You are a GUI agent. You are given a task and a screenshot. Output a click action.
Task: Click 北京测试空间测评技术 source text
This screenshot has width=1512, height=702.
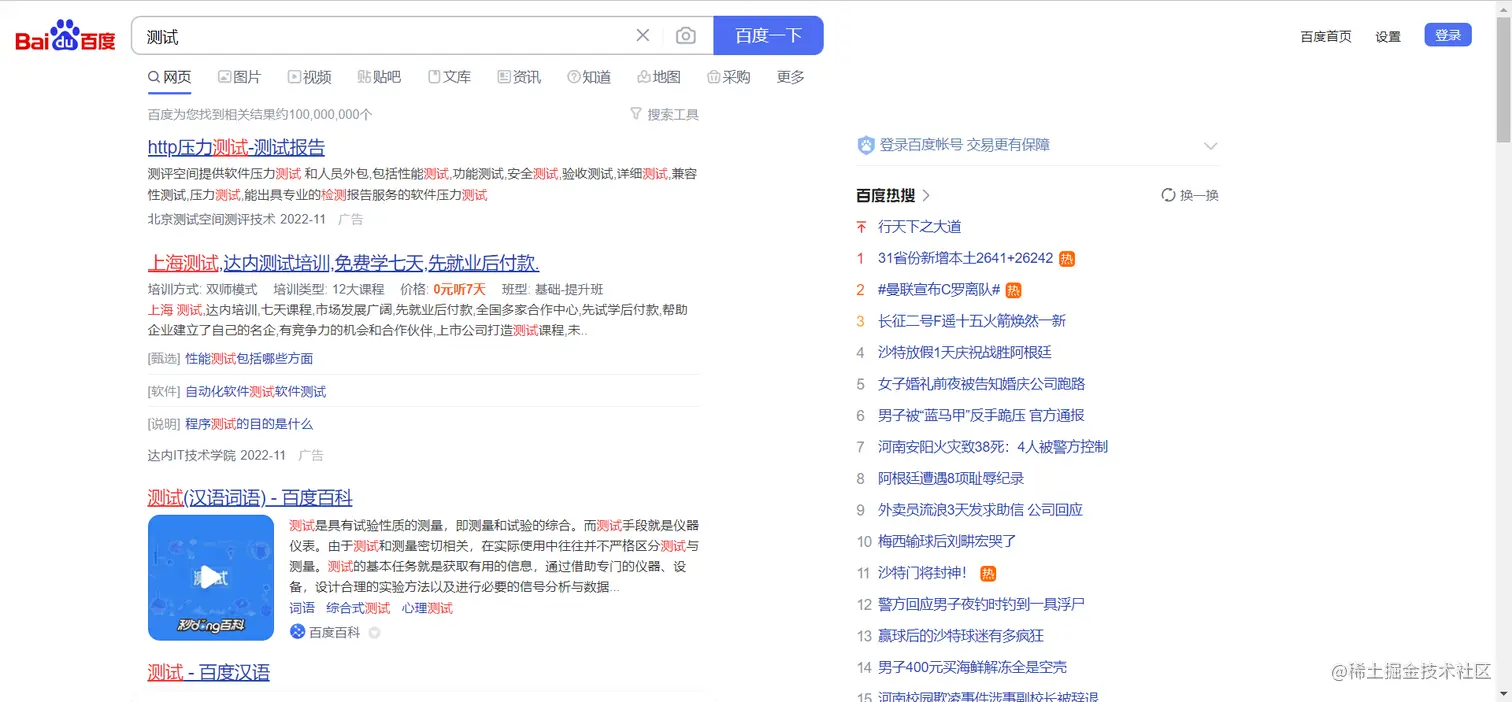211,219
